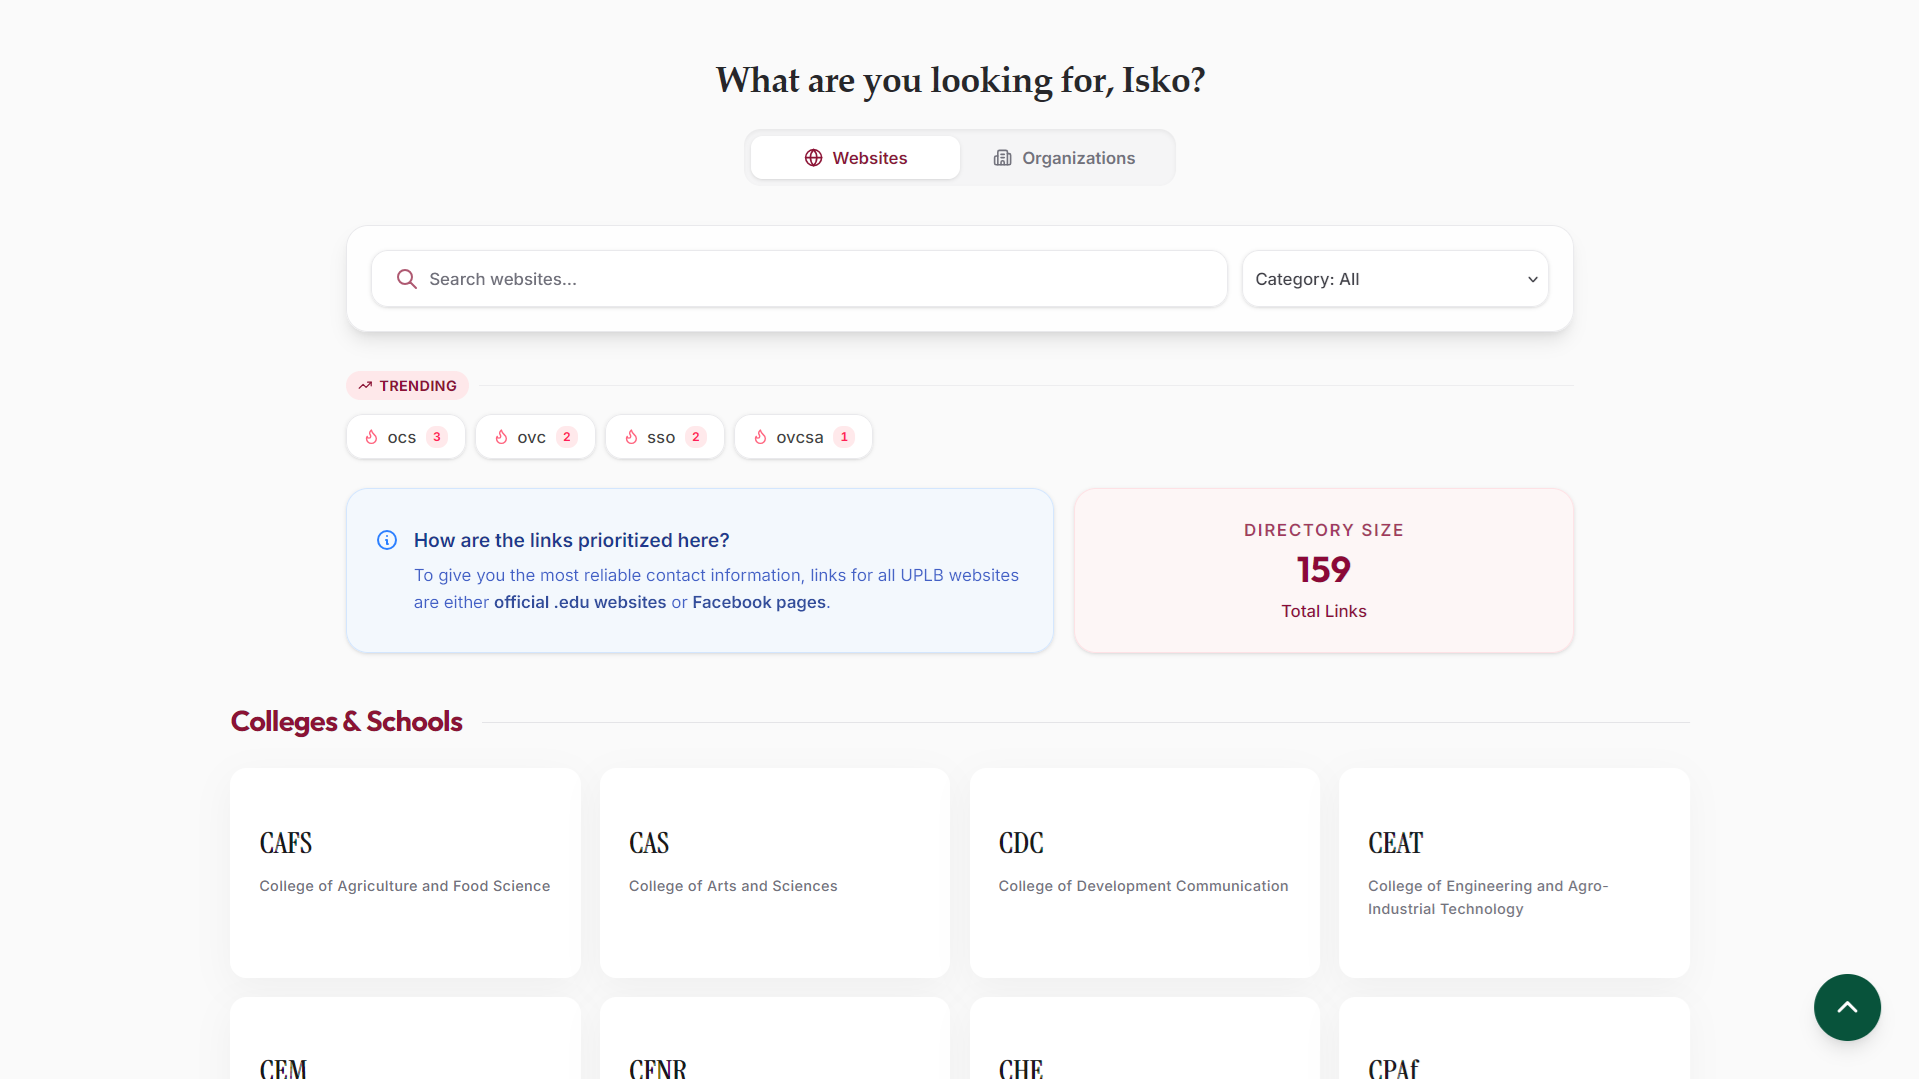Click the flame icon on sso chip
The height and width of the screenshot is (1079, 1919).
631,437
